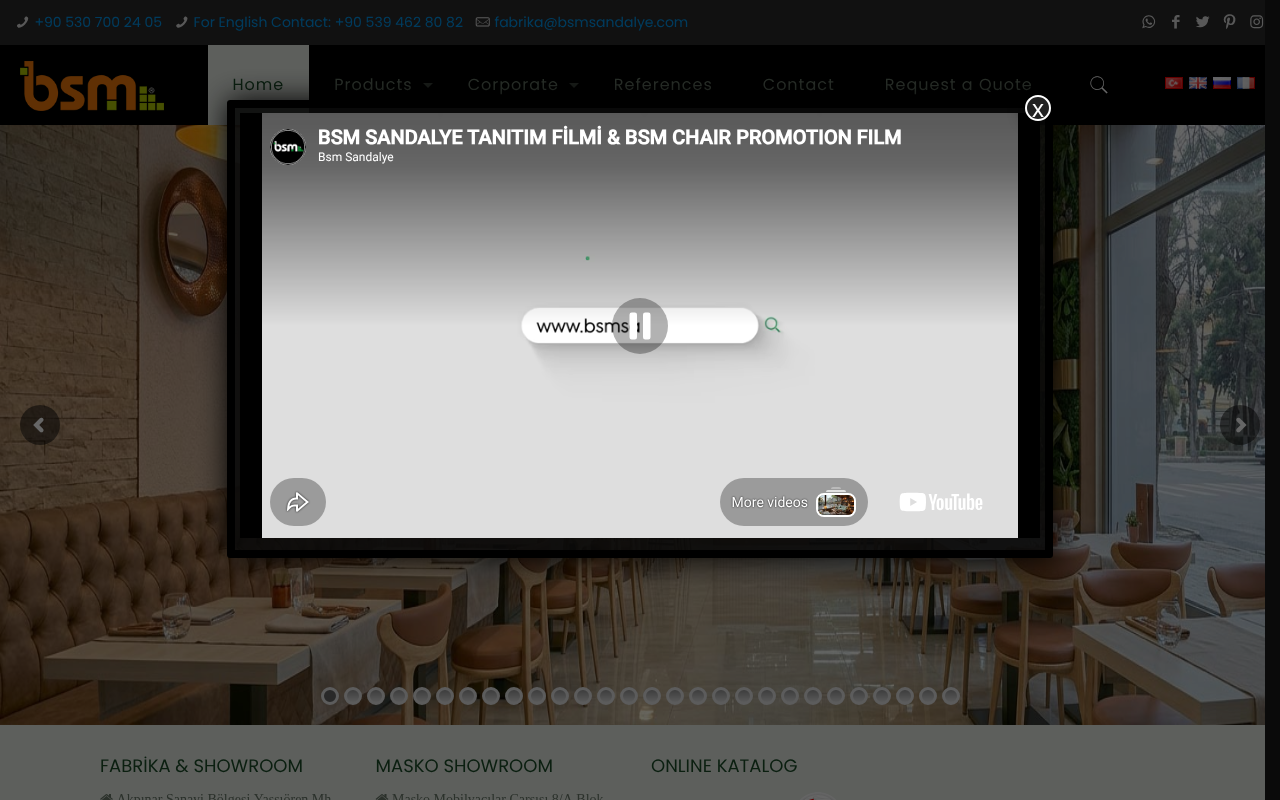
Task: Switch language with the British flag
Action: click(1198, 83)
